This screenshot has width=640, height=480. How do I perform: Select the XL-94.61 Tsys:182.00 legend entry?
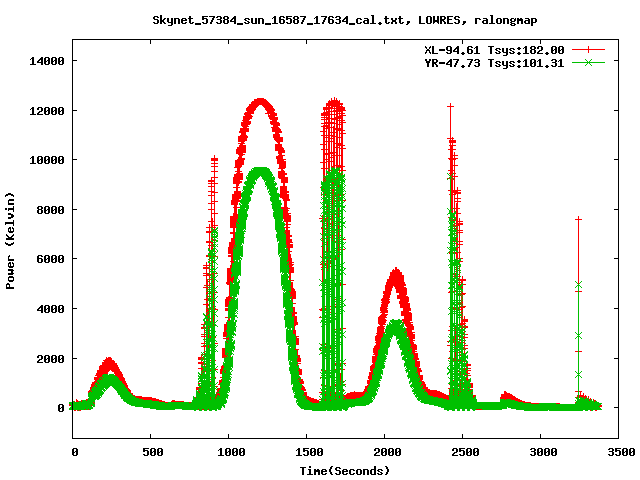coord(494,50)
